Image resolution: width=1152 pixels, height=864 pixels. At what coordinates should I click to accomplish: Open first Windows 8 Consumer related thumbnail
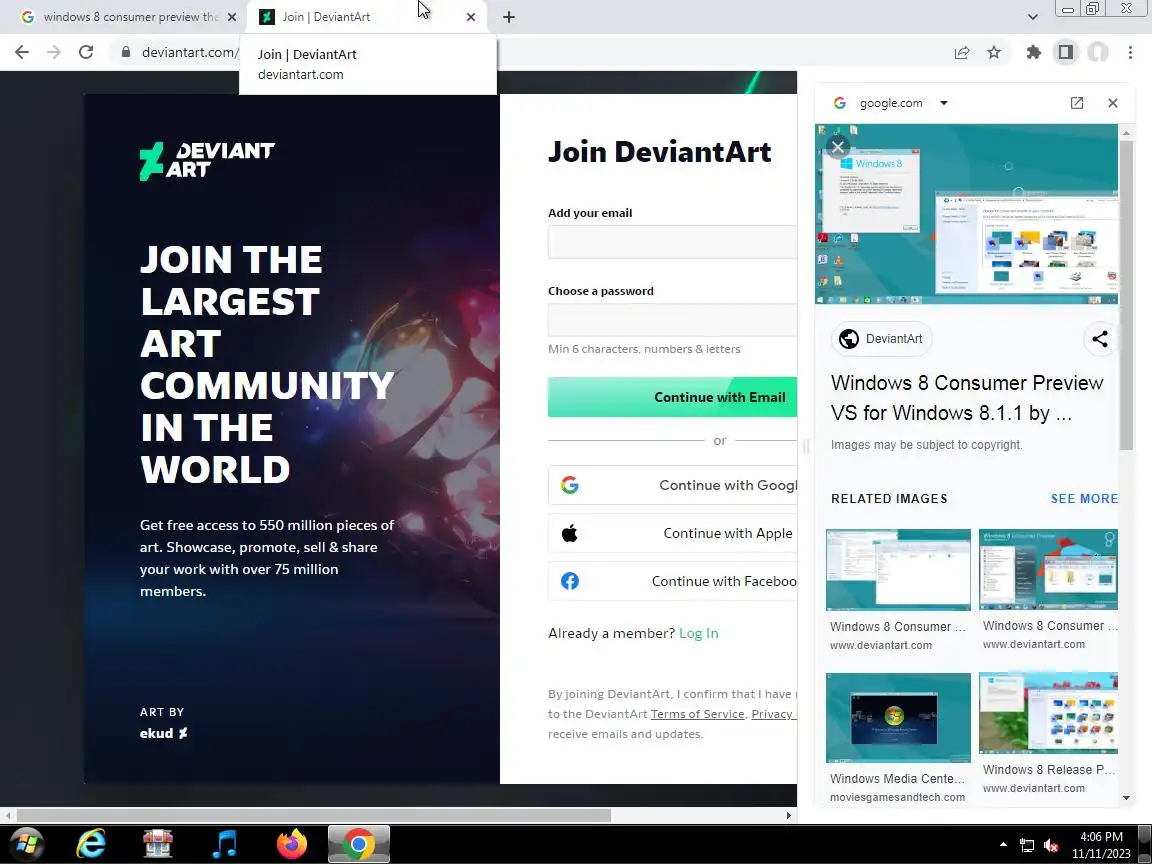(x=898, y=569)
